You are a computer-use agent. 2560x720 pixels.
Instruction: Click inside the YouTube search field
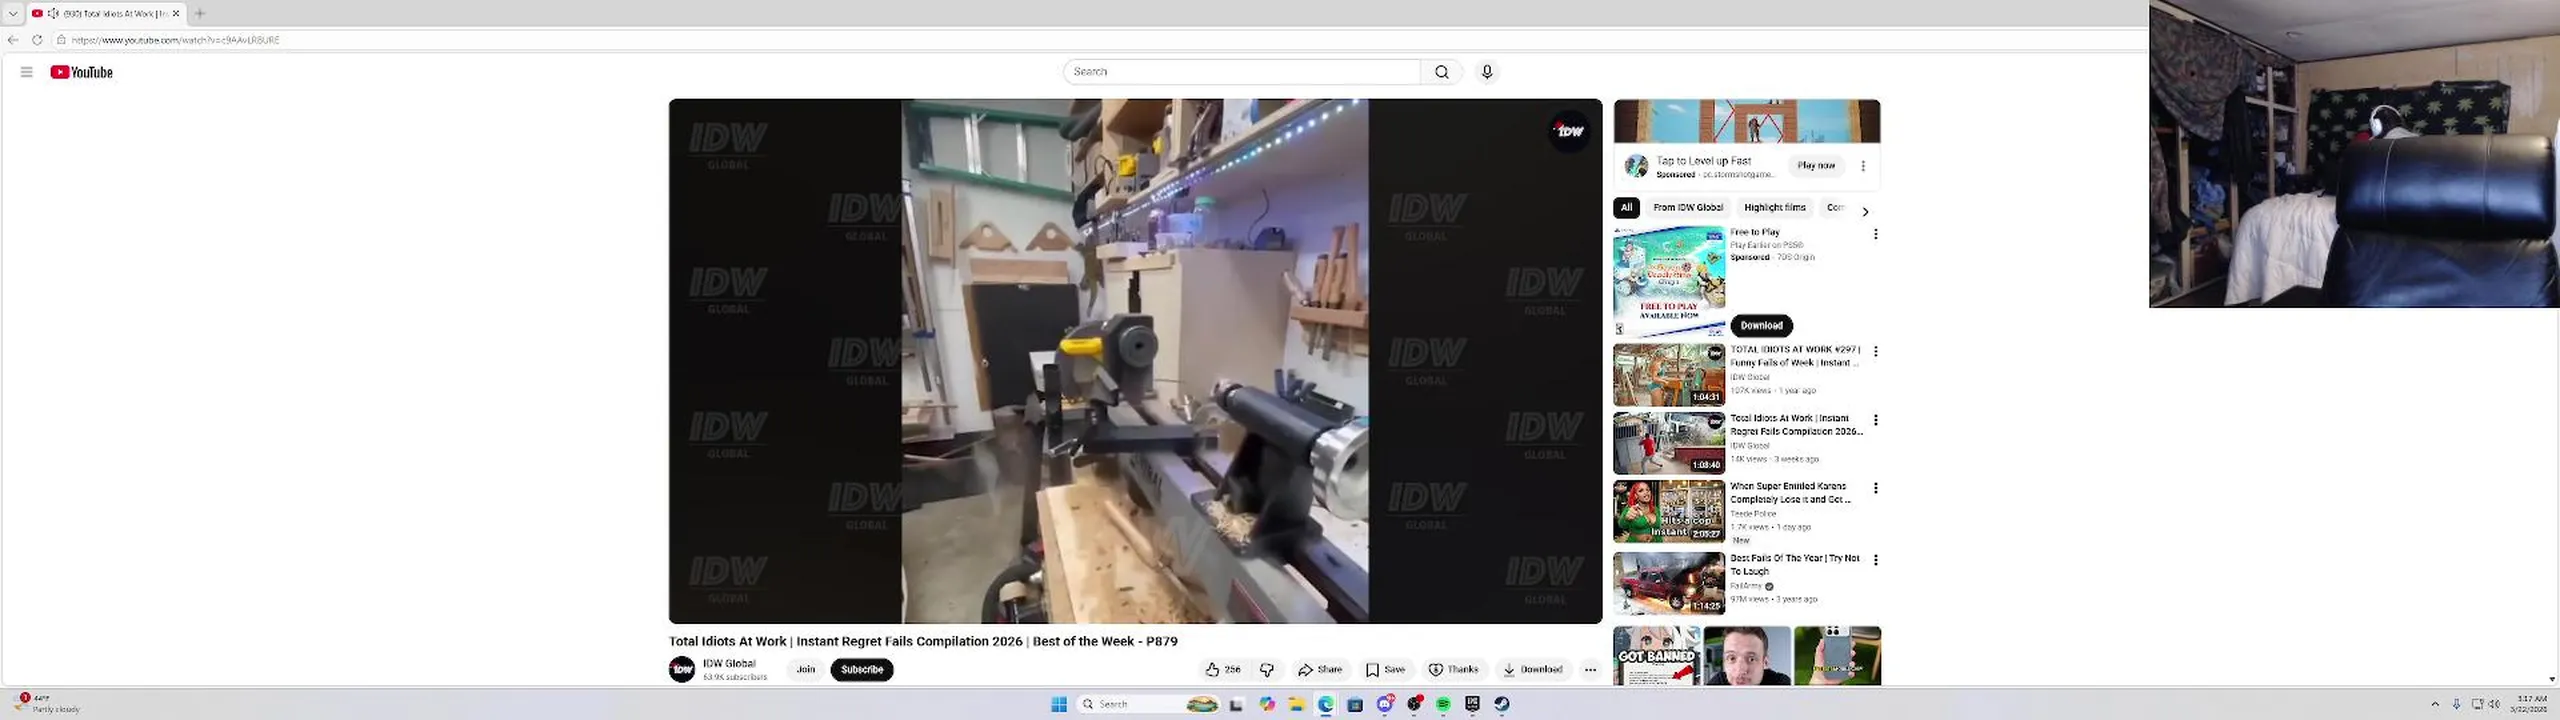coord(1241,72)
